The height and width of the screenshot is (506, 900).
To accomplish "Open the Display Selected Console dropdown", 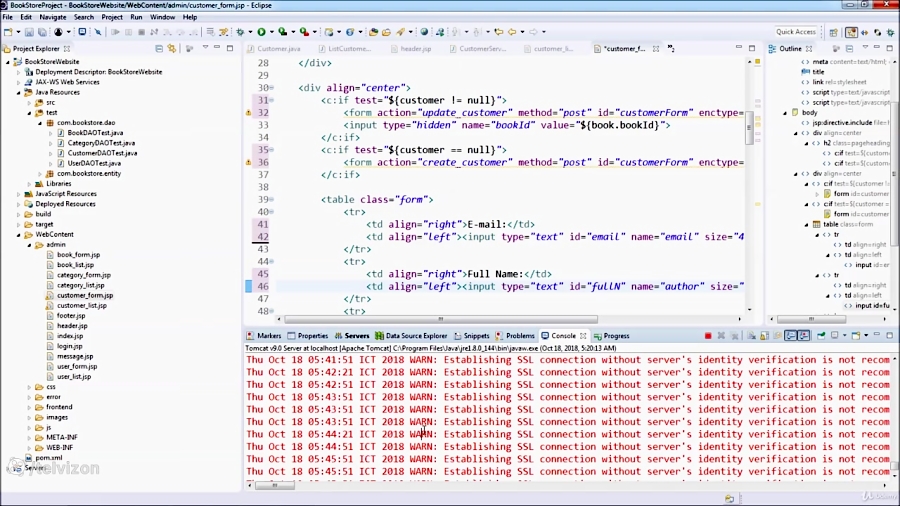I will [844, 336].
